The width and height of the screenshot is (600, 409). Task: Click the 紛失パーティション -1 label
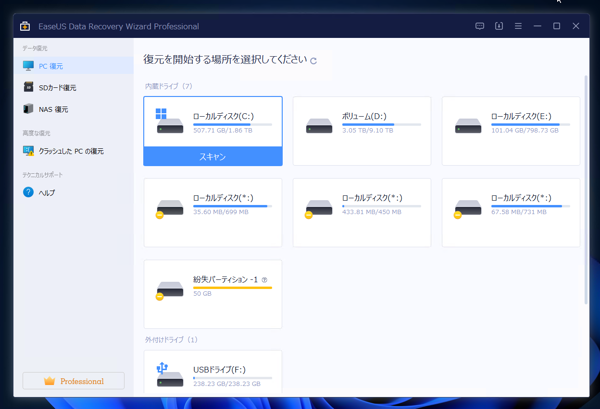coord(225,280)
